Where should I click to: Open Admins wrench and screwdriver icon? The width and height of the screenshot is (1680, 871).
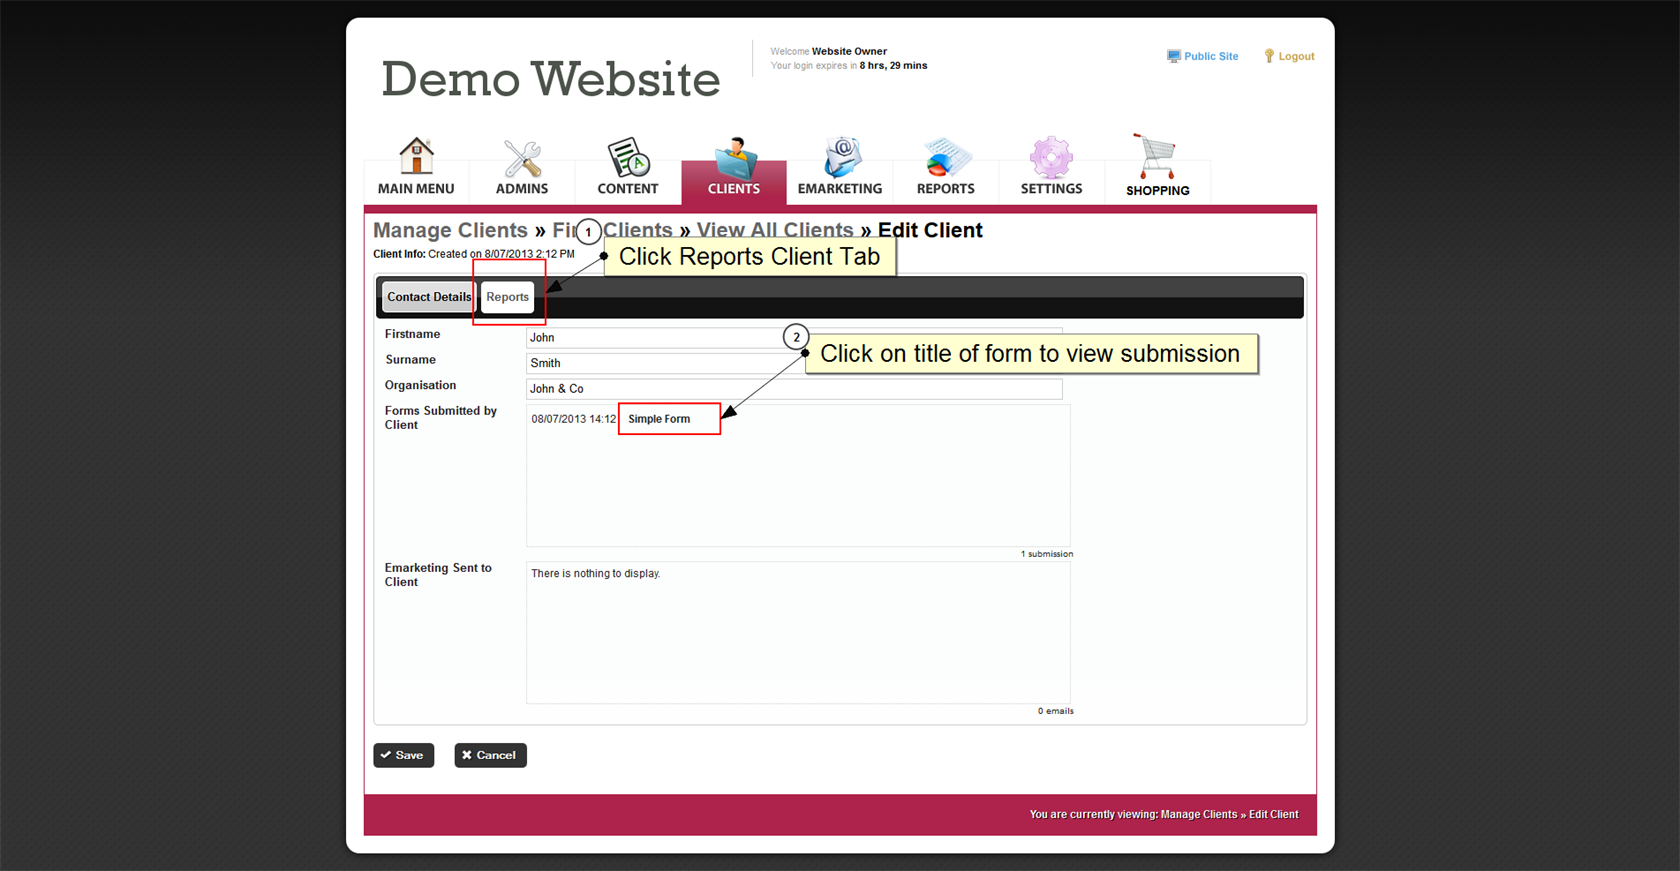(x=522, y=158)
